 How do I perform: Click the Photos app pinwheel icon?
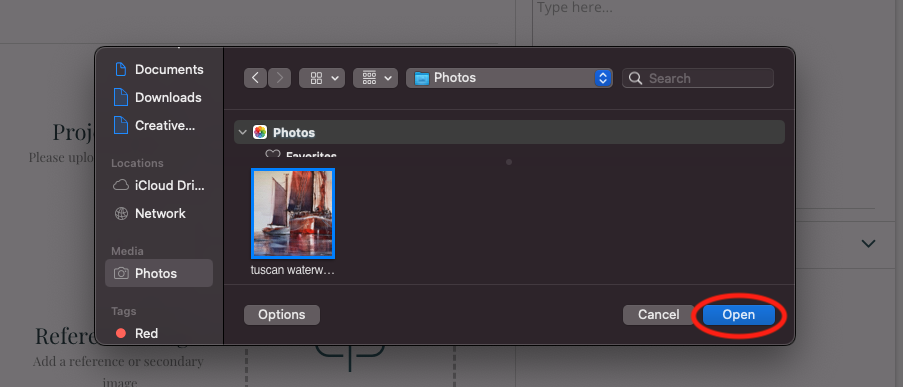click(260, 132)
